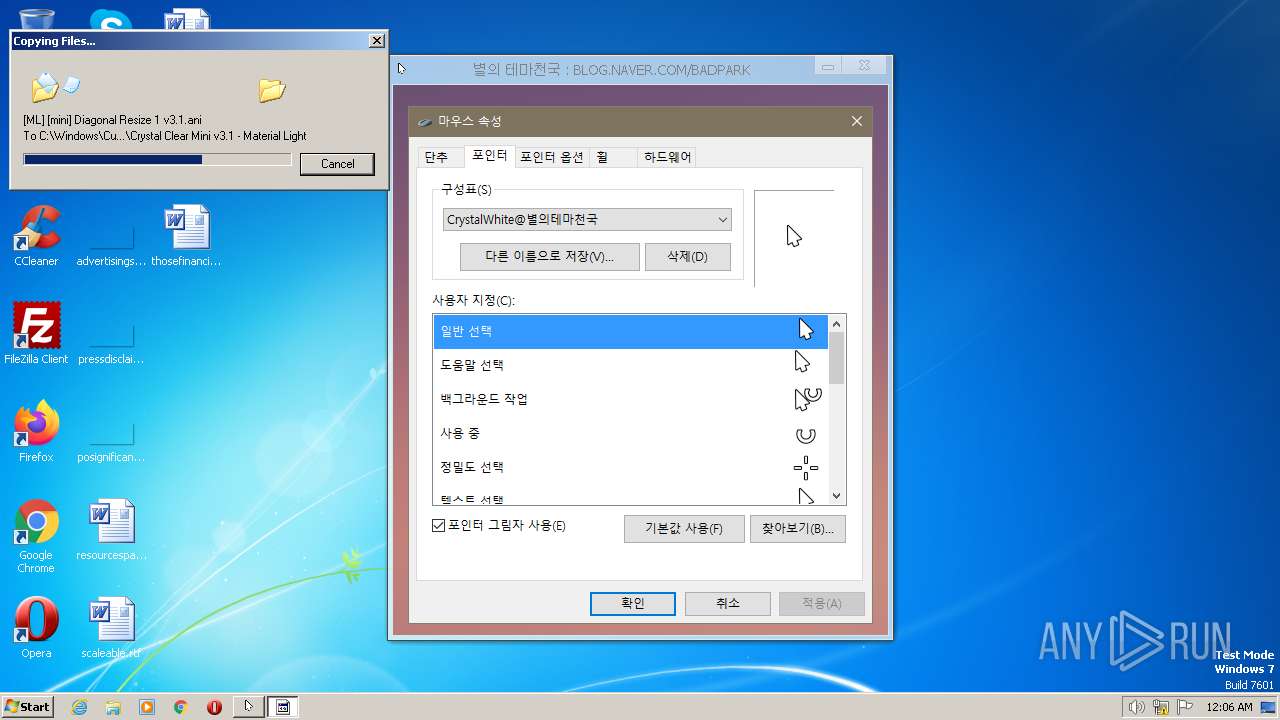Launch Chrome from the taskbar
The width and height of the screenshot is (1280, 720).
pos(180,707)
